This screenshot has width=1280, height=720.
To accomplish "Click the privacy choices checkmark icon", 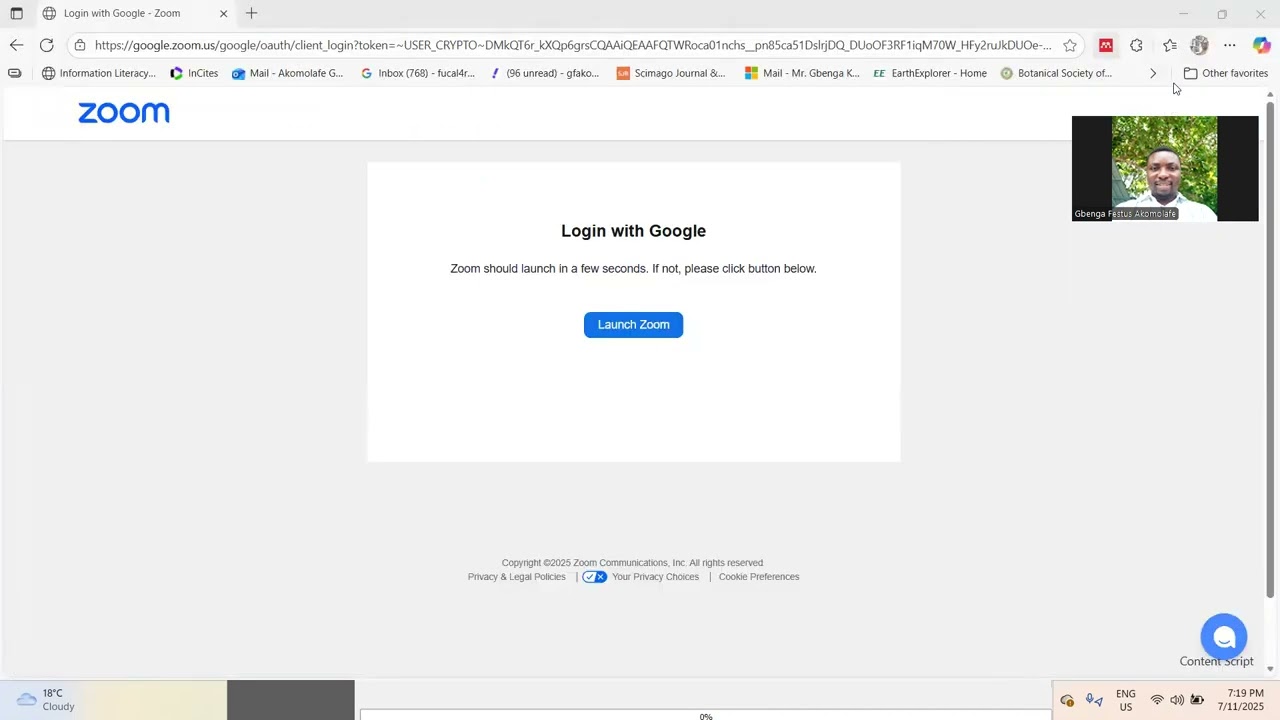I will (x=594, y=577).
